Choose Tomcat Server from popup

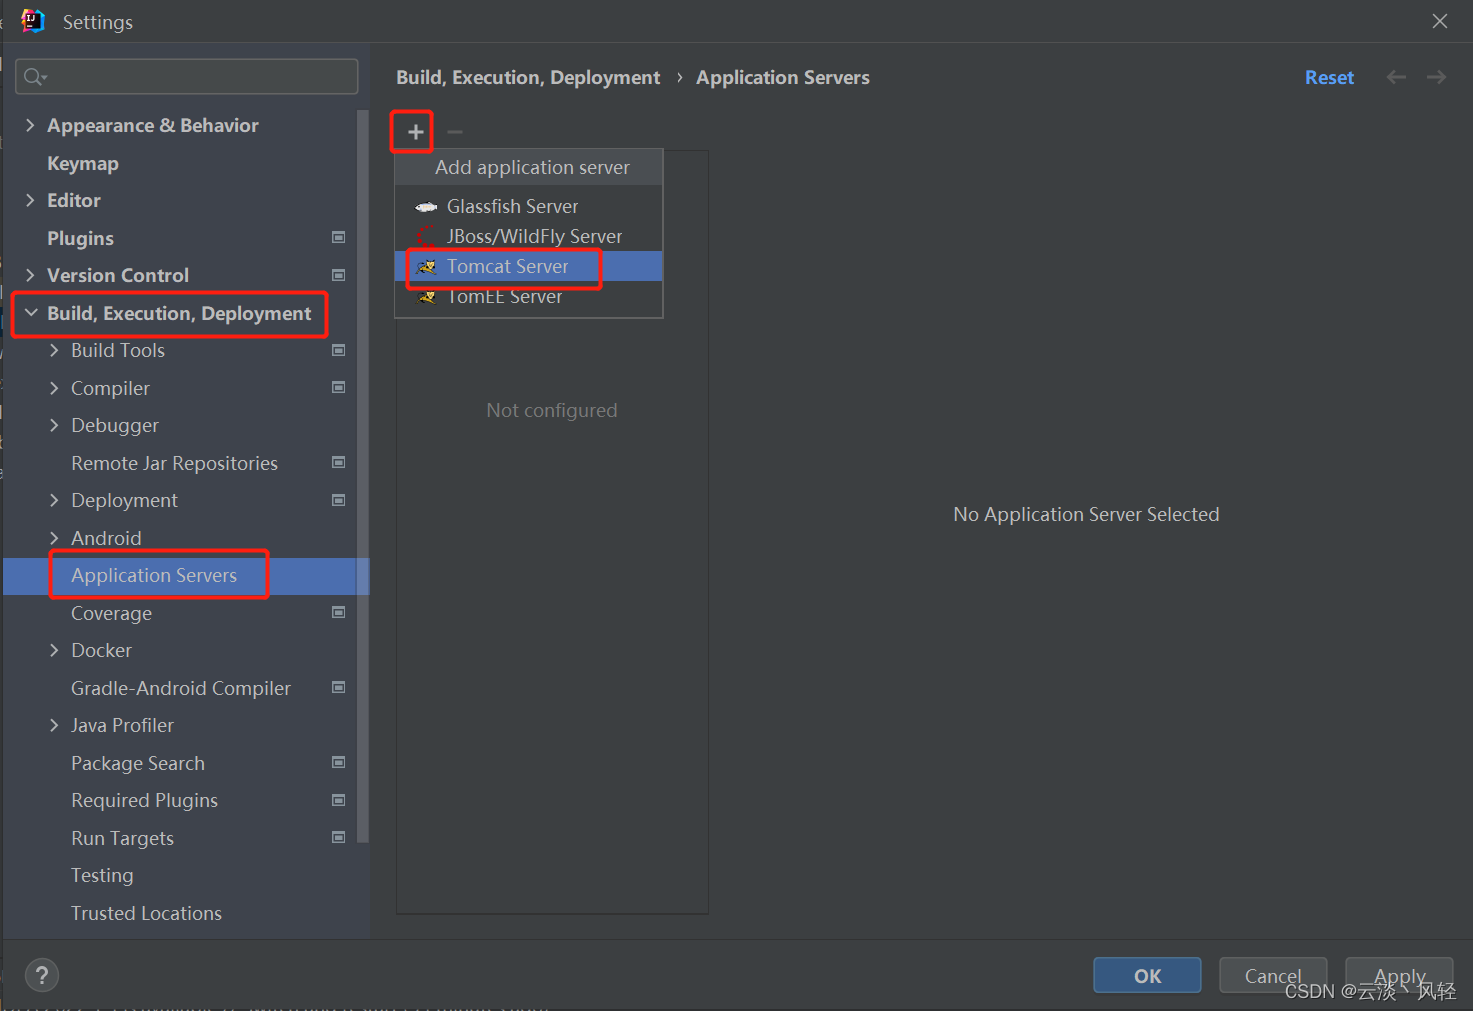[529, 266]
